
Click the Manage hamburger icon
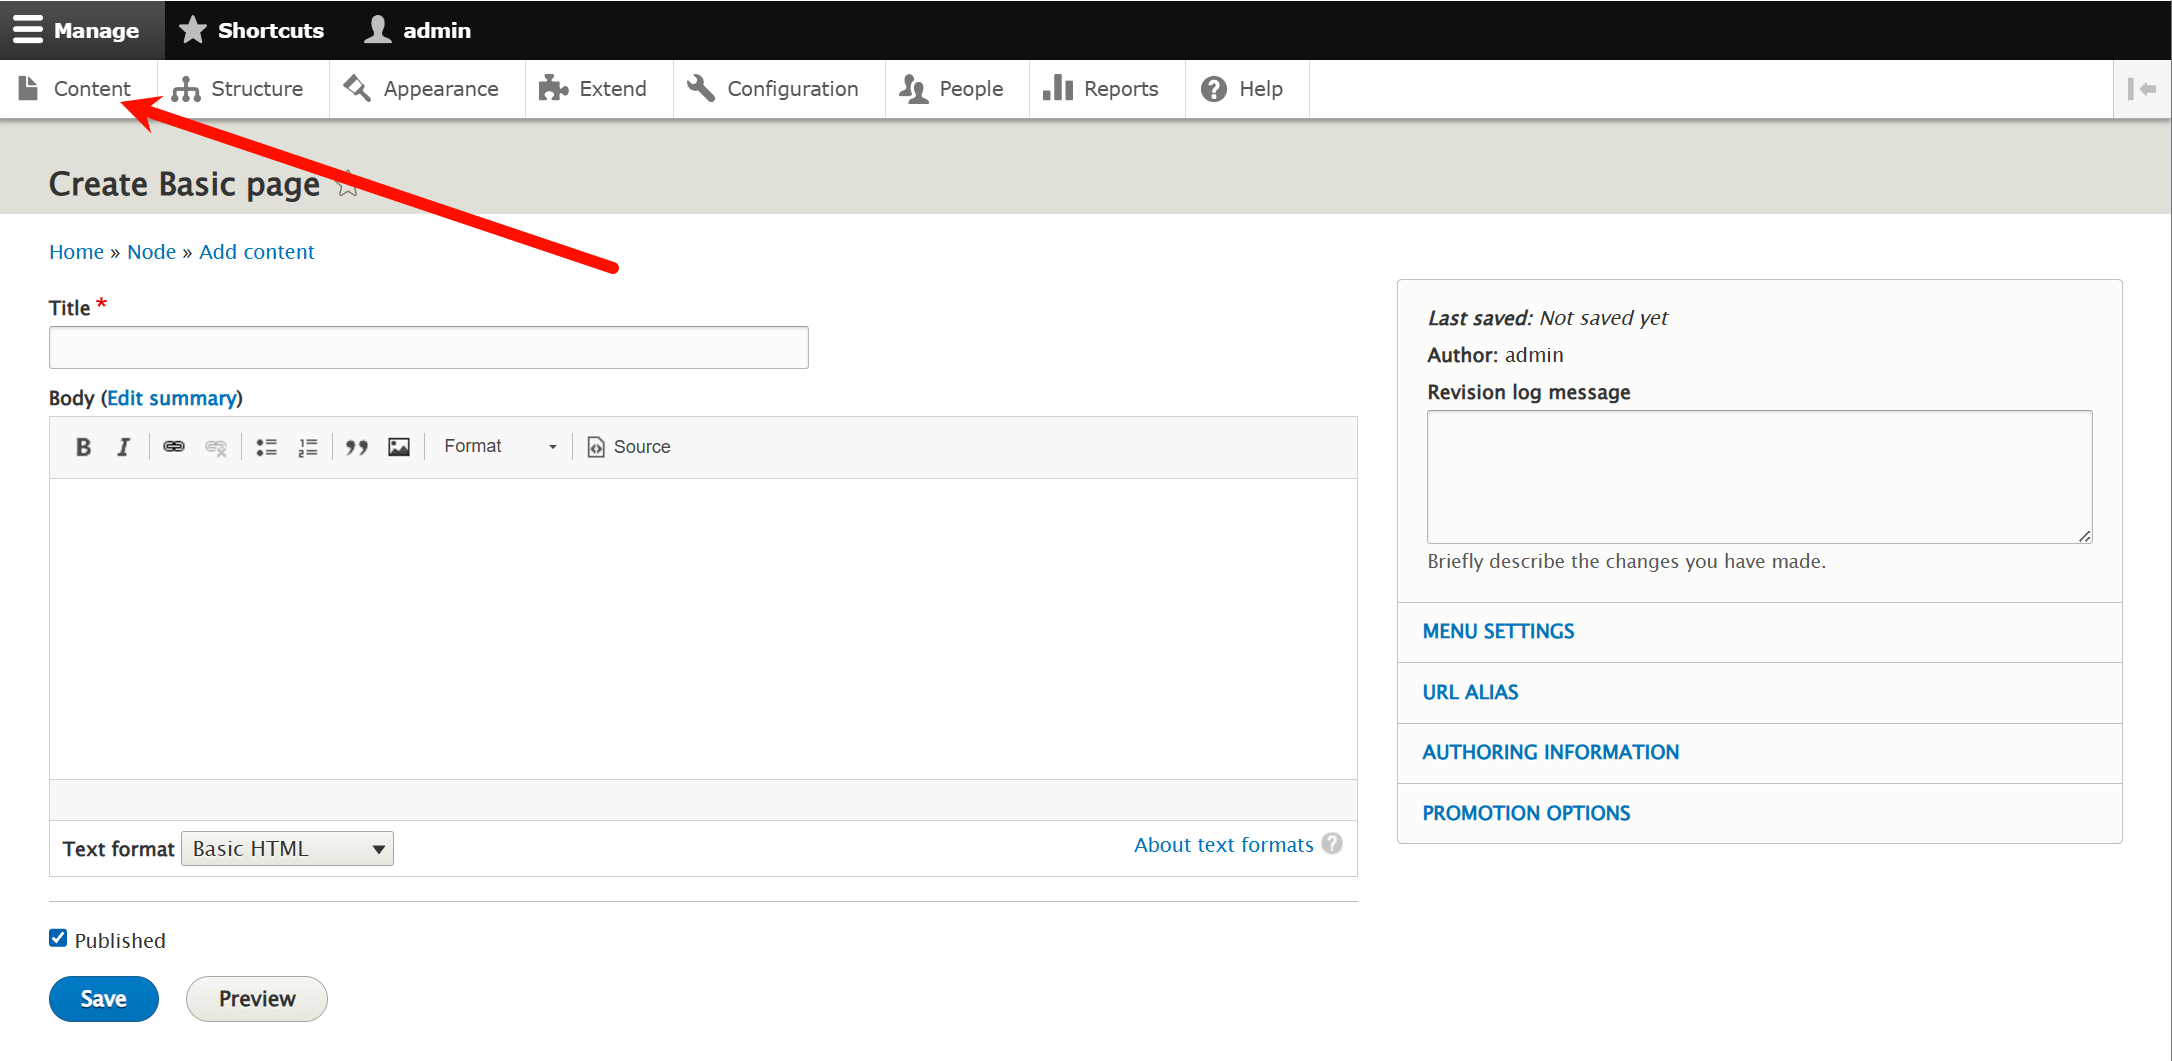(28, 30)
